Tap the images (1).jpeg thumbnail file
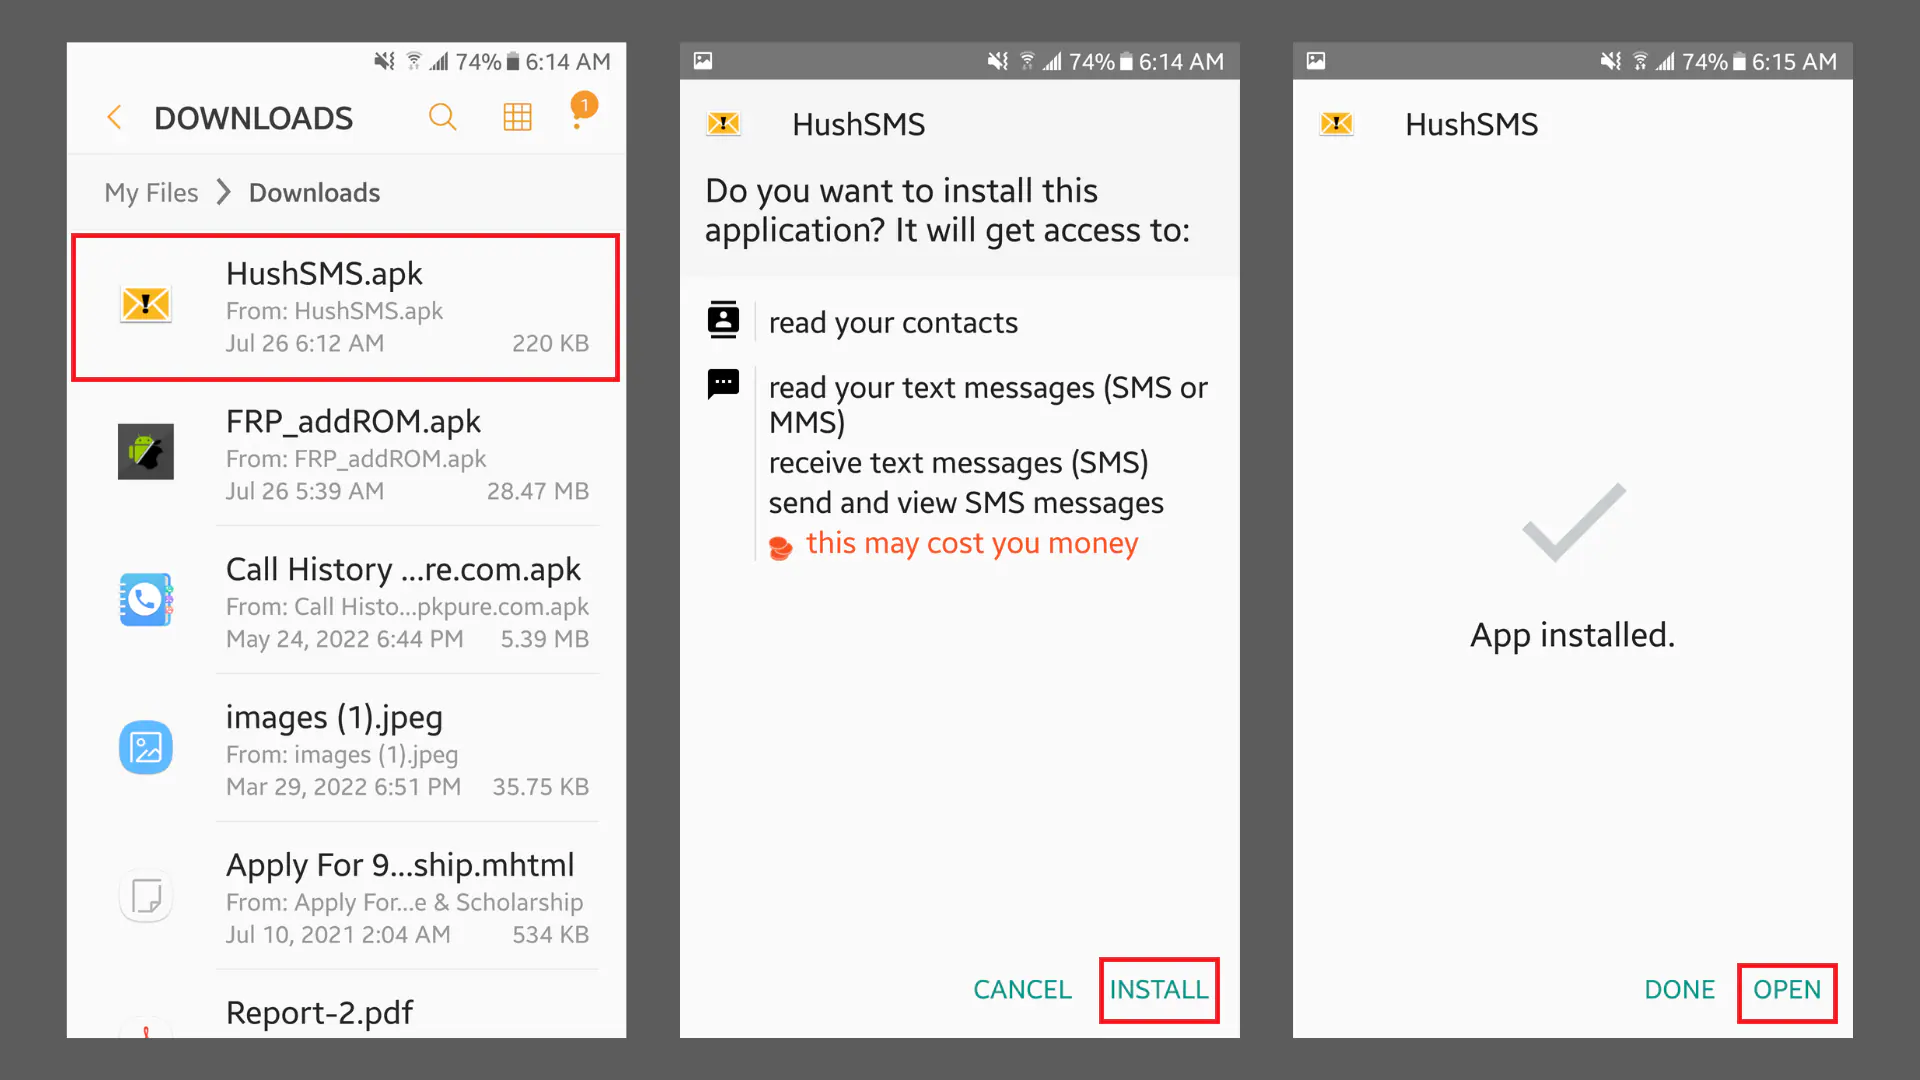The width and height of the screenshot is (1920, 1080). 145,748
